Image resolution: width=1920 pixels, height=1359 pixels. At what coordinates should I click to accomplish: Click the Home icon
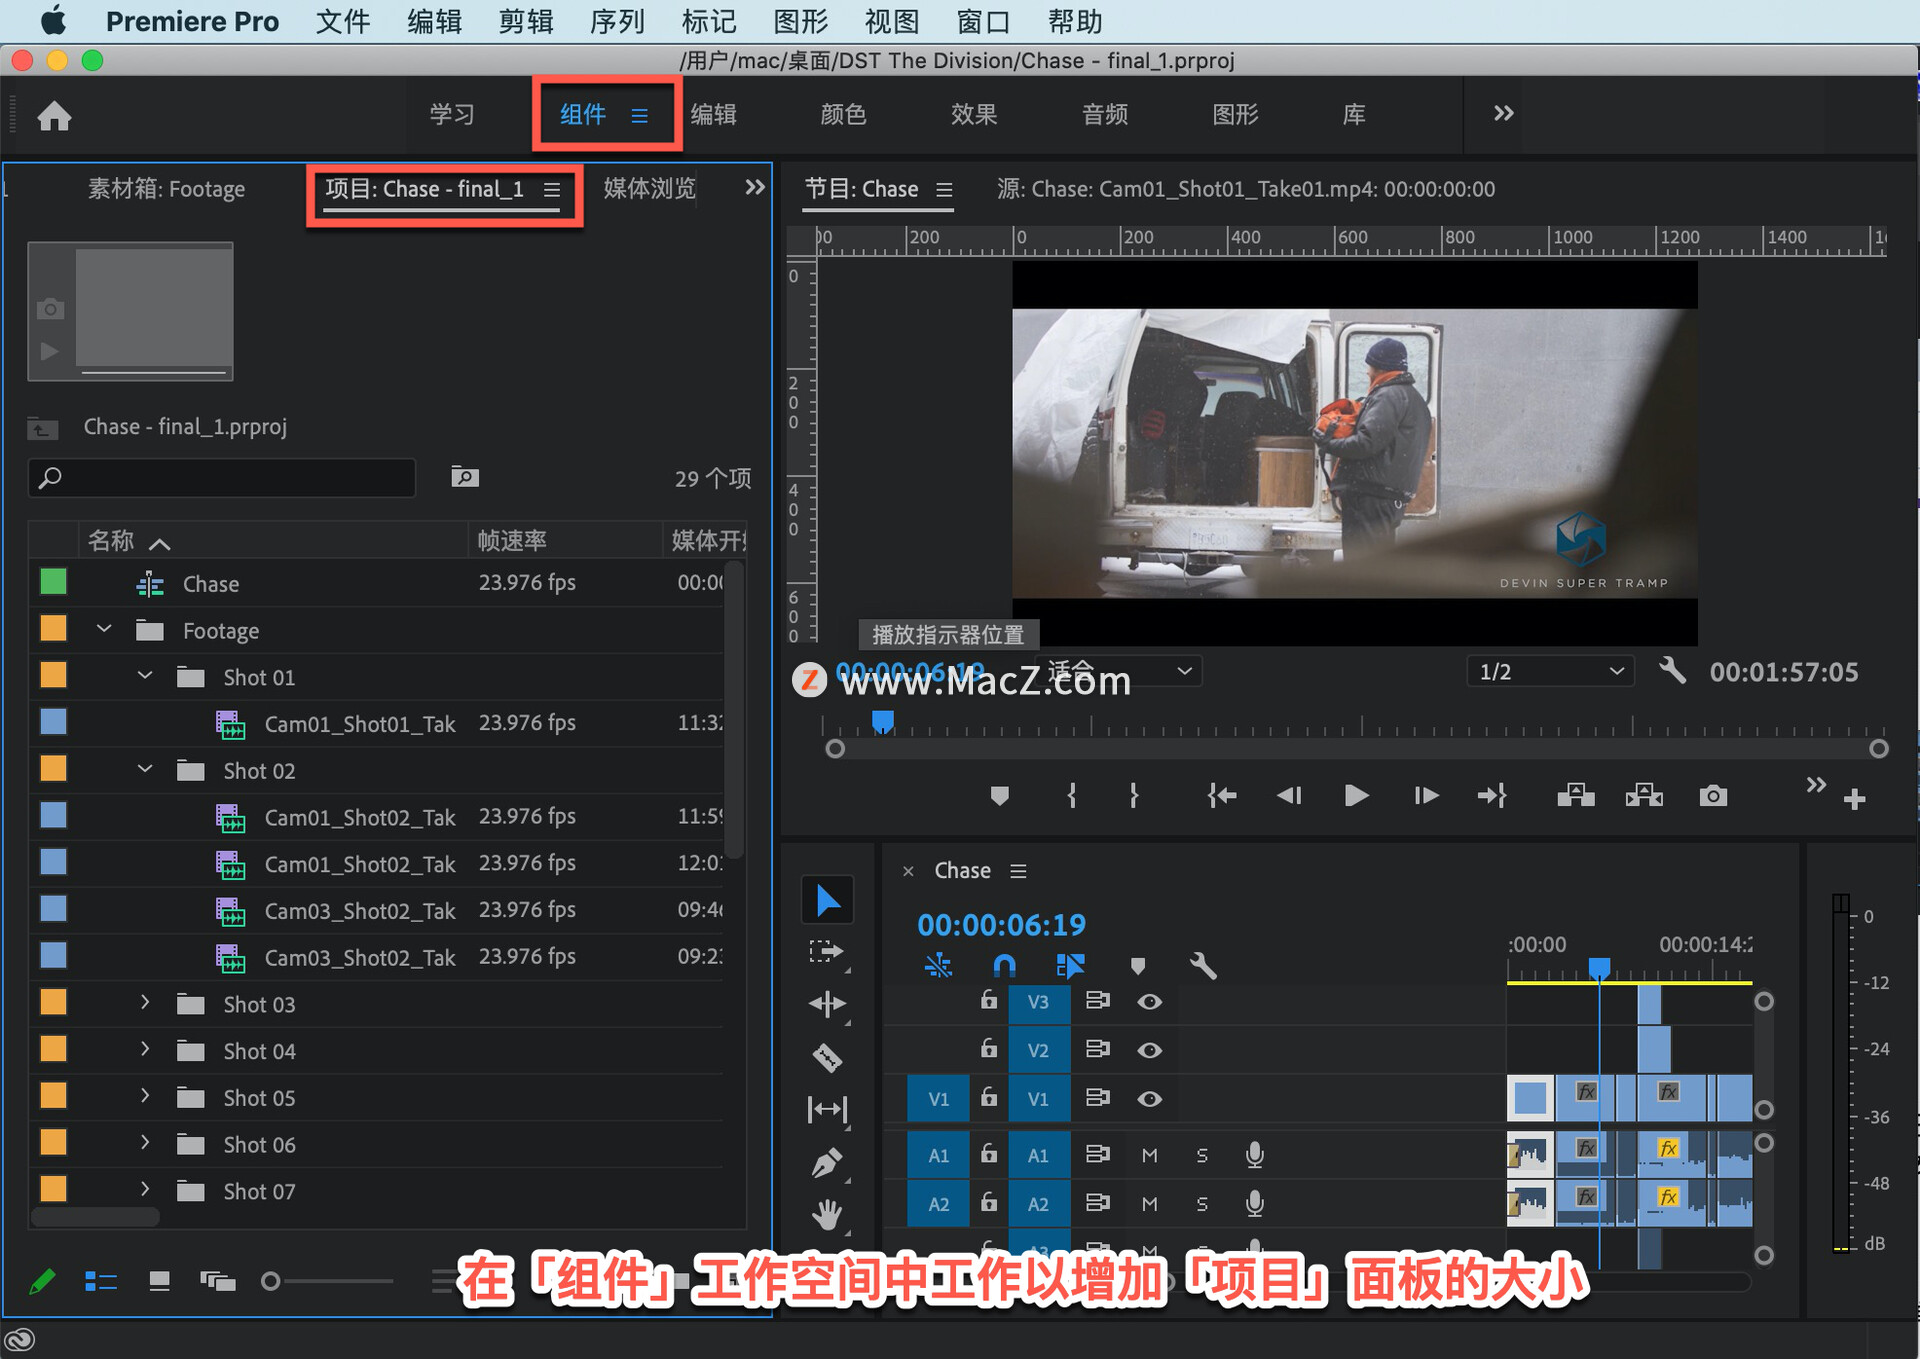[54, 116]
